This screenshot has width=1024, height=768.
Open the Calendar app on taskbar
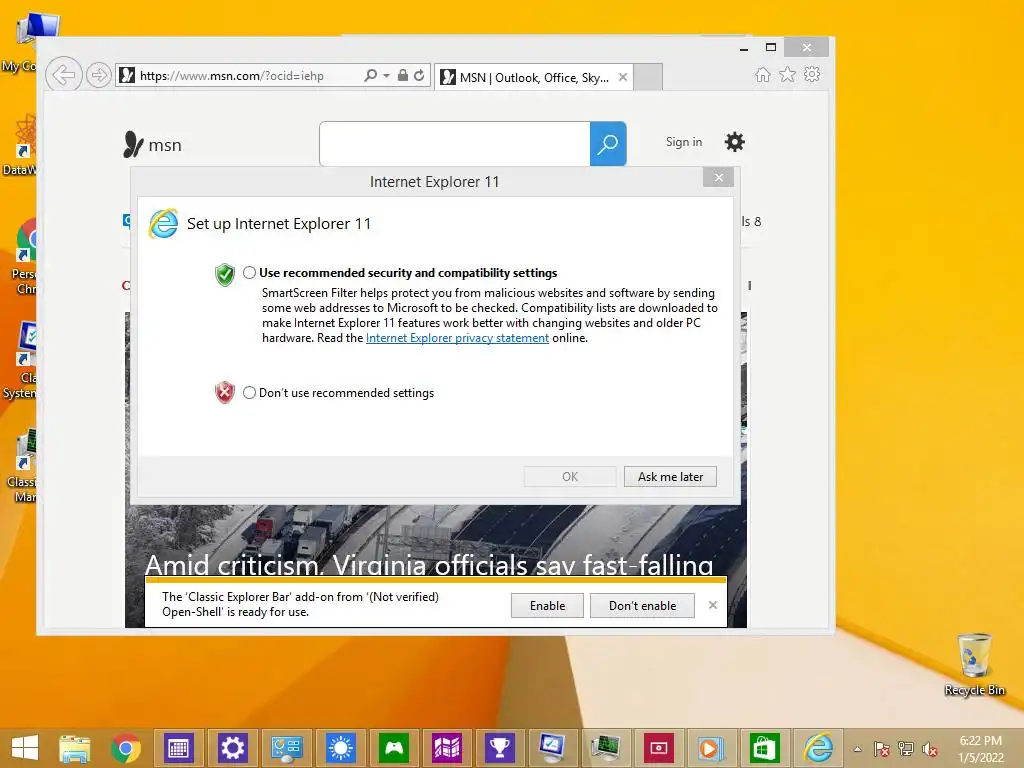point(178,748)
